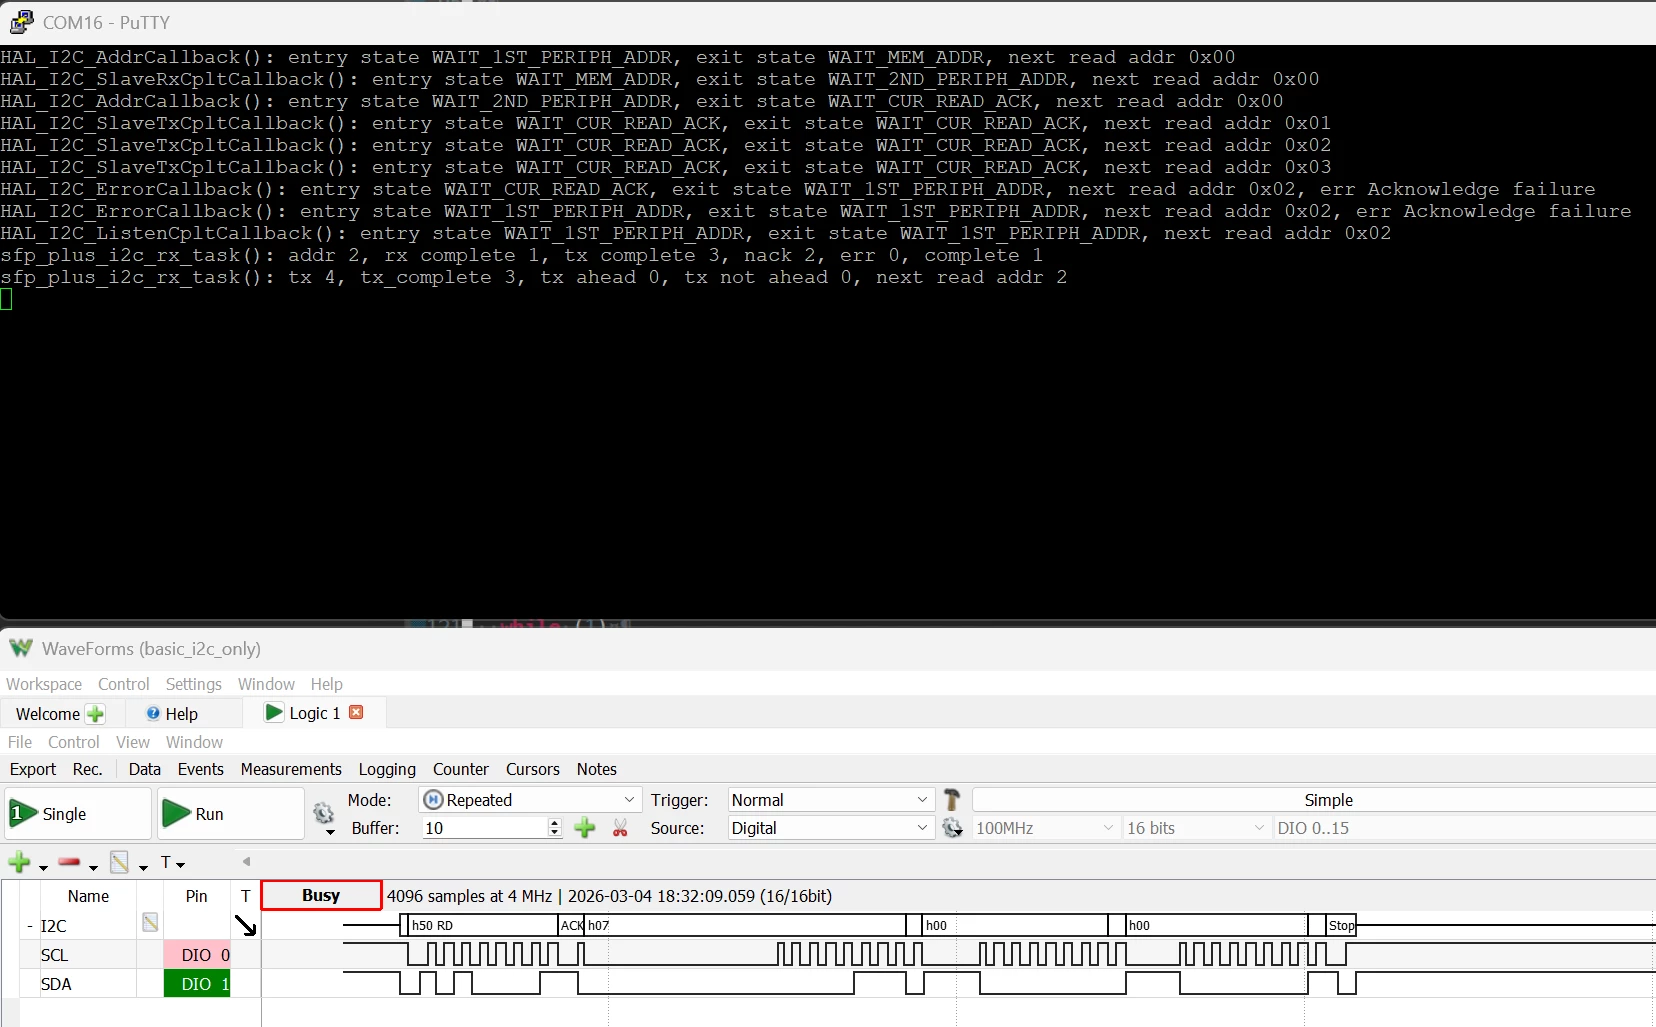The image size is (1656, 1027).
Task: Open the Counter view
Action: click(x=460, y=769)
